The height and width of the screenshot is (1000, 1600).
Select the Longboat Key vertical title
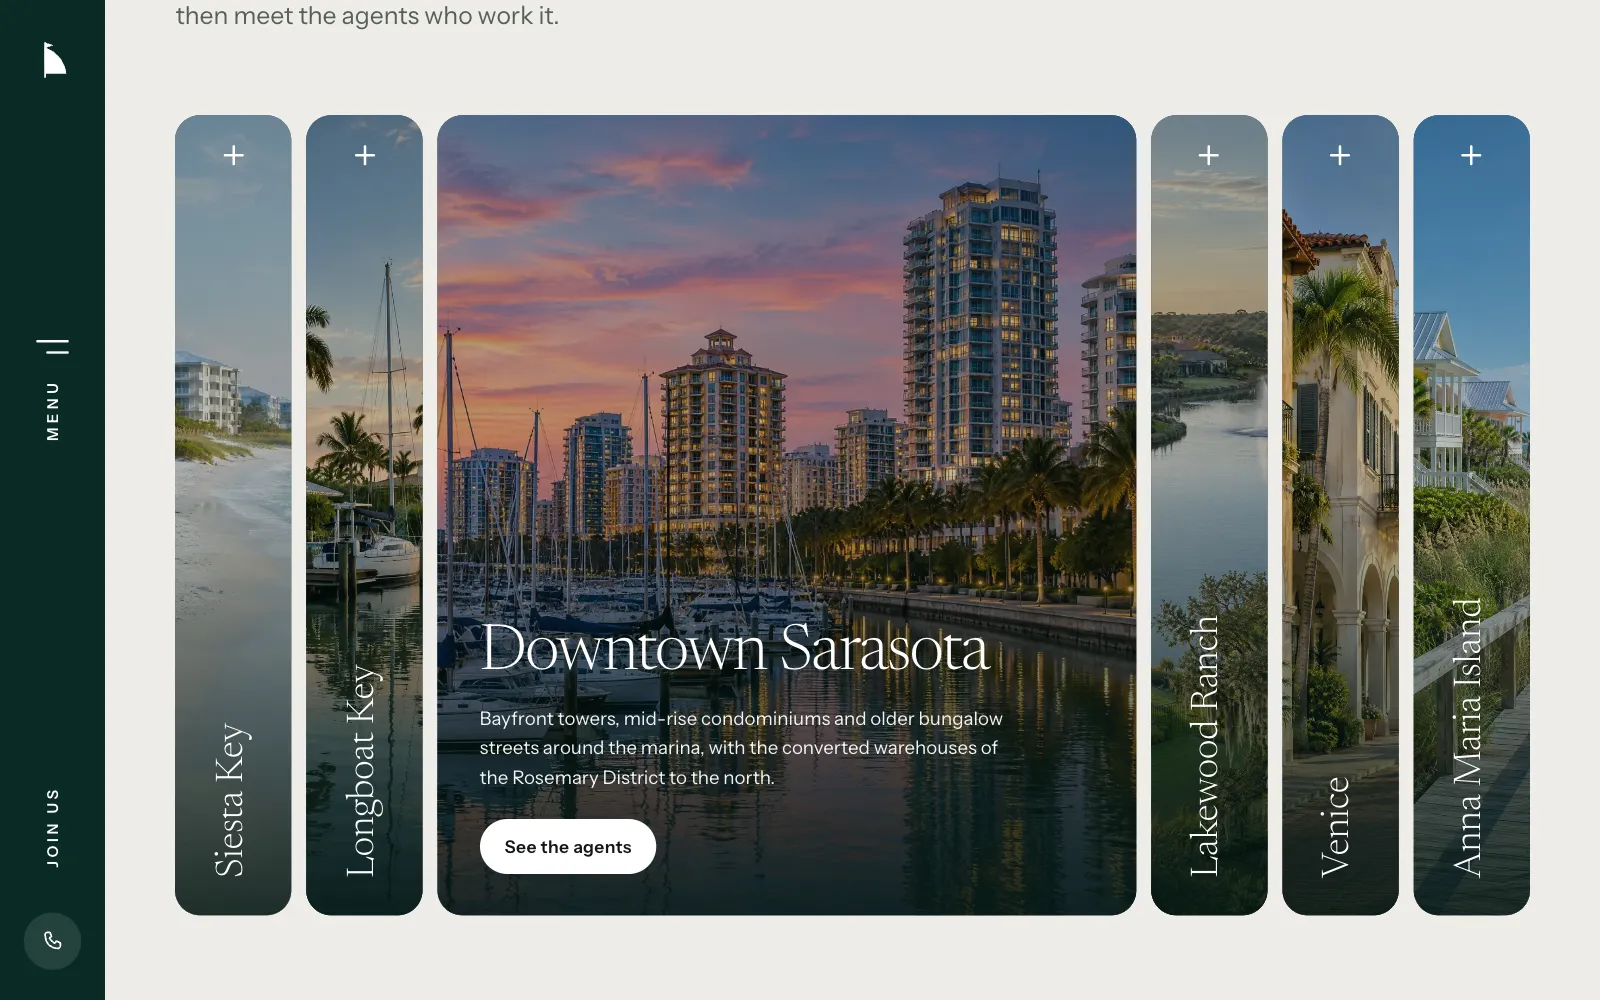coord(362,772)
